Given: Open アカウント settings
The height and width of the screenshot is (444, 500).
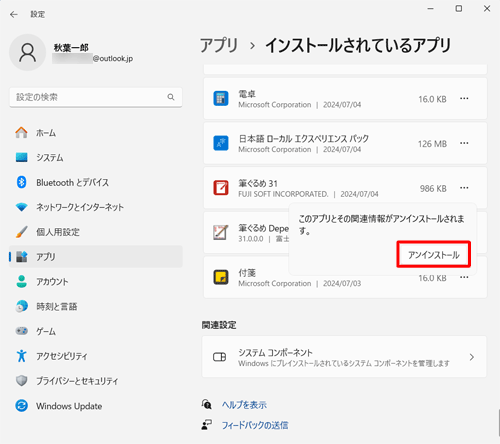Looking at the screenshot, I should coord(96,281).
